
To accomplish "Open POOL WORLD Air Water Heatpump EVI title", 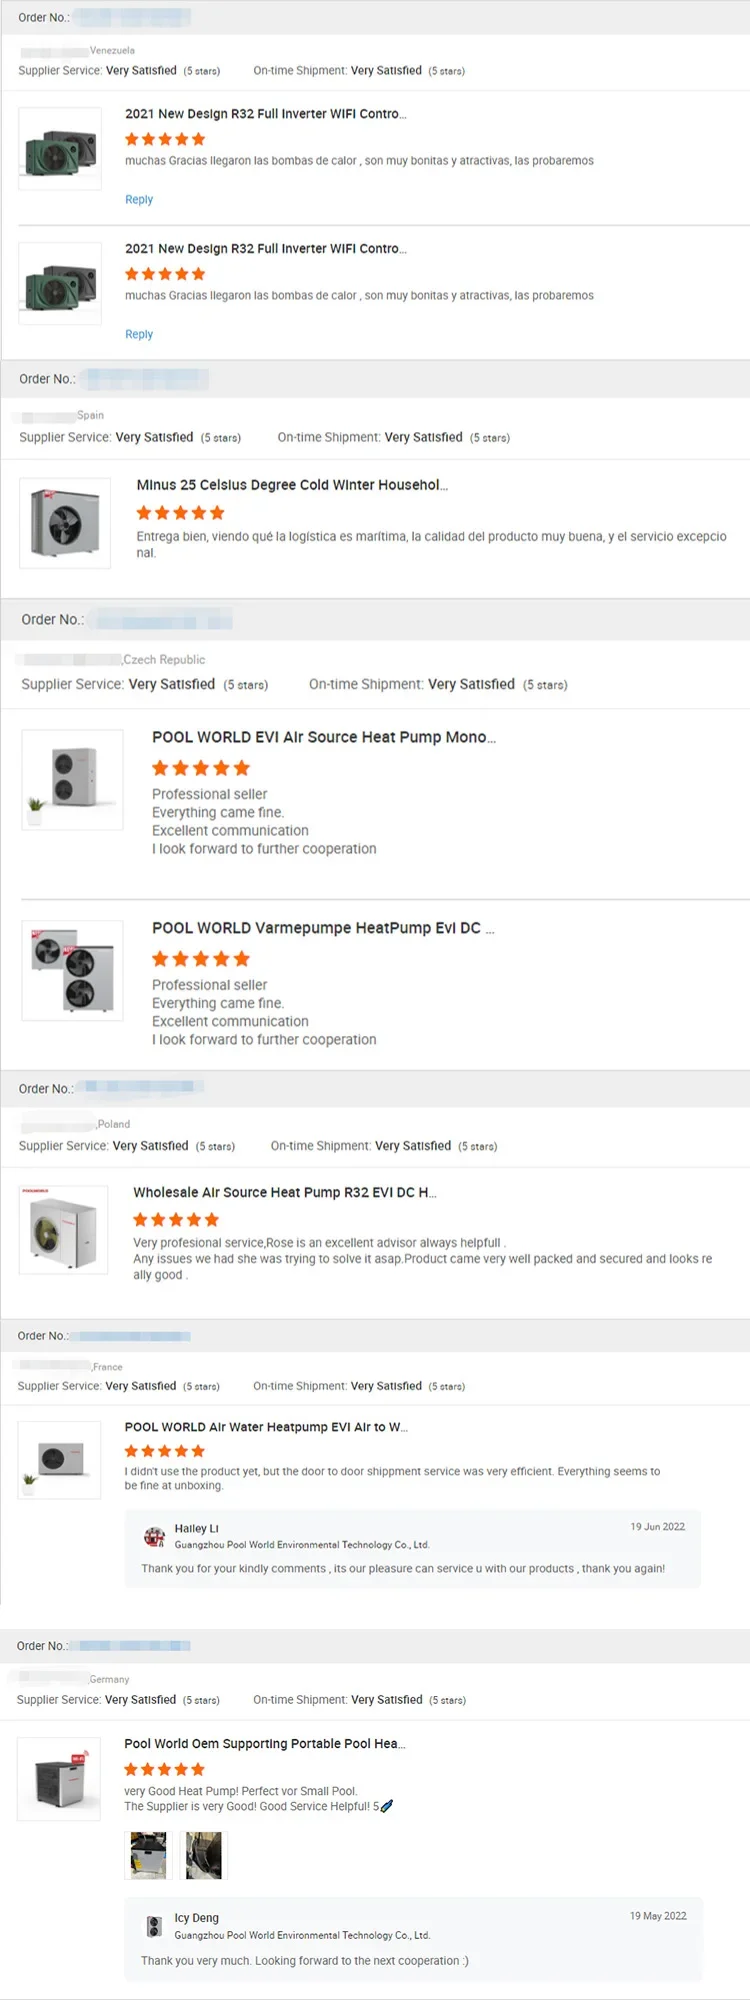I will pos(266,1427).
